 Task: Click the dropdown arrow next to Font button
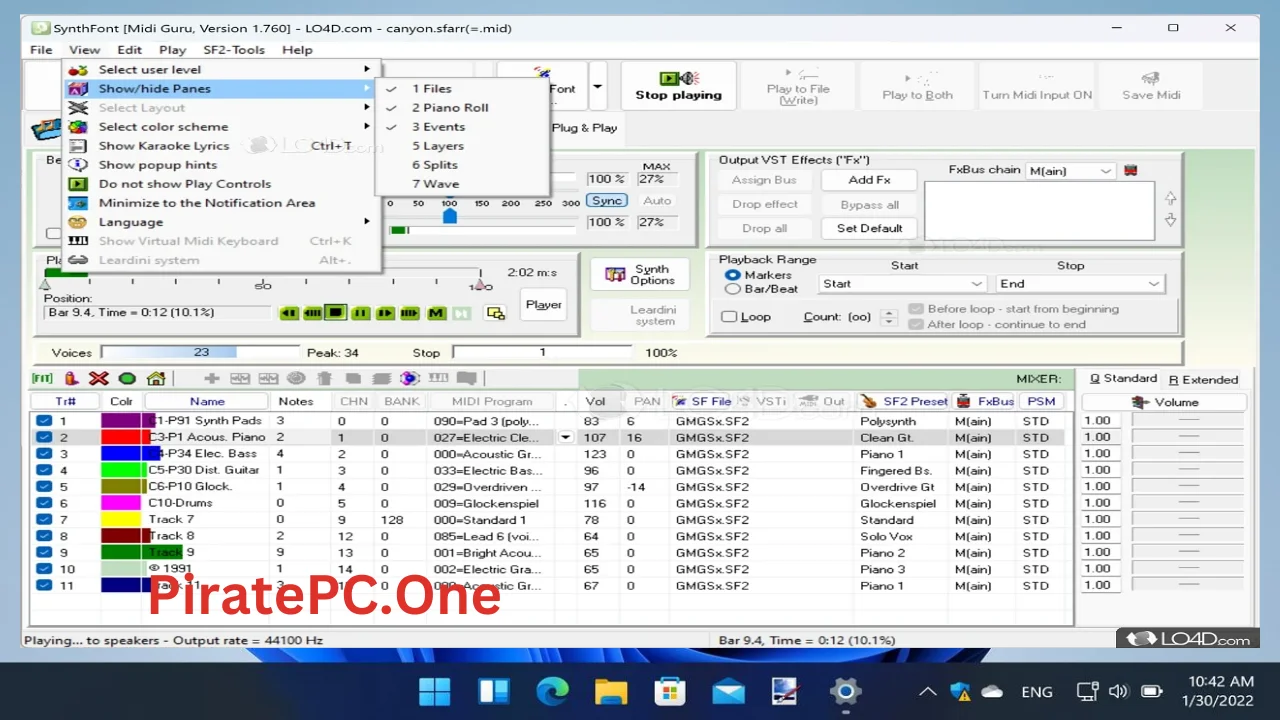click(x=597, y=87)
